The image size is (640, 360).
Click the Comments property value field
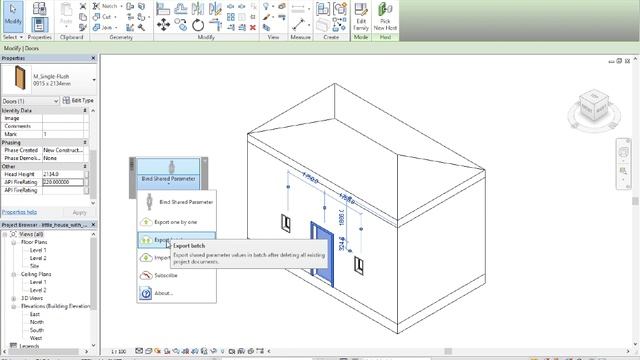[63, 126]
